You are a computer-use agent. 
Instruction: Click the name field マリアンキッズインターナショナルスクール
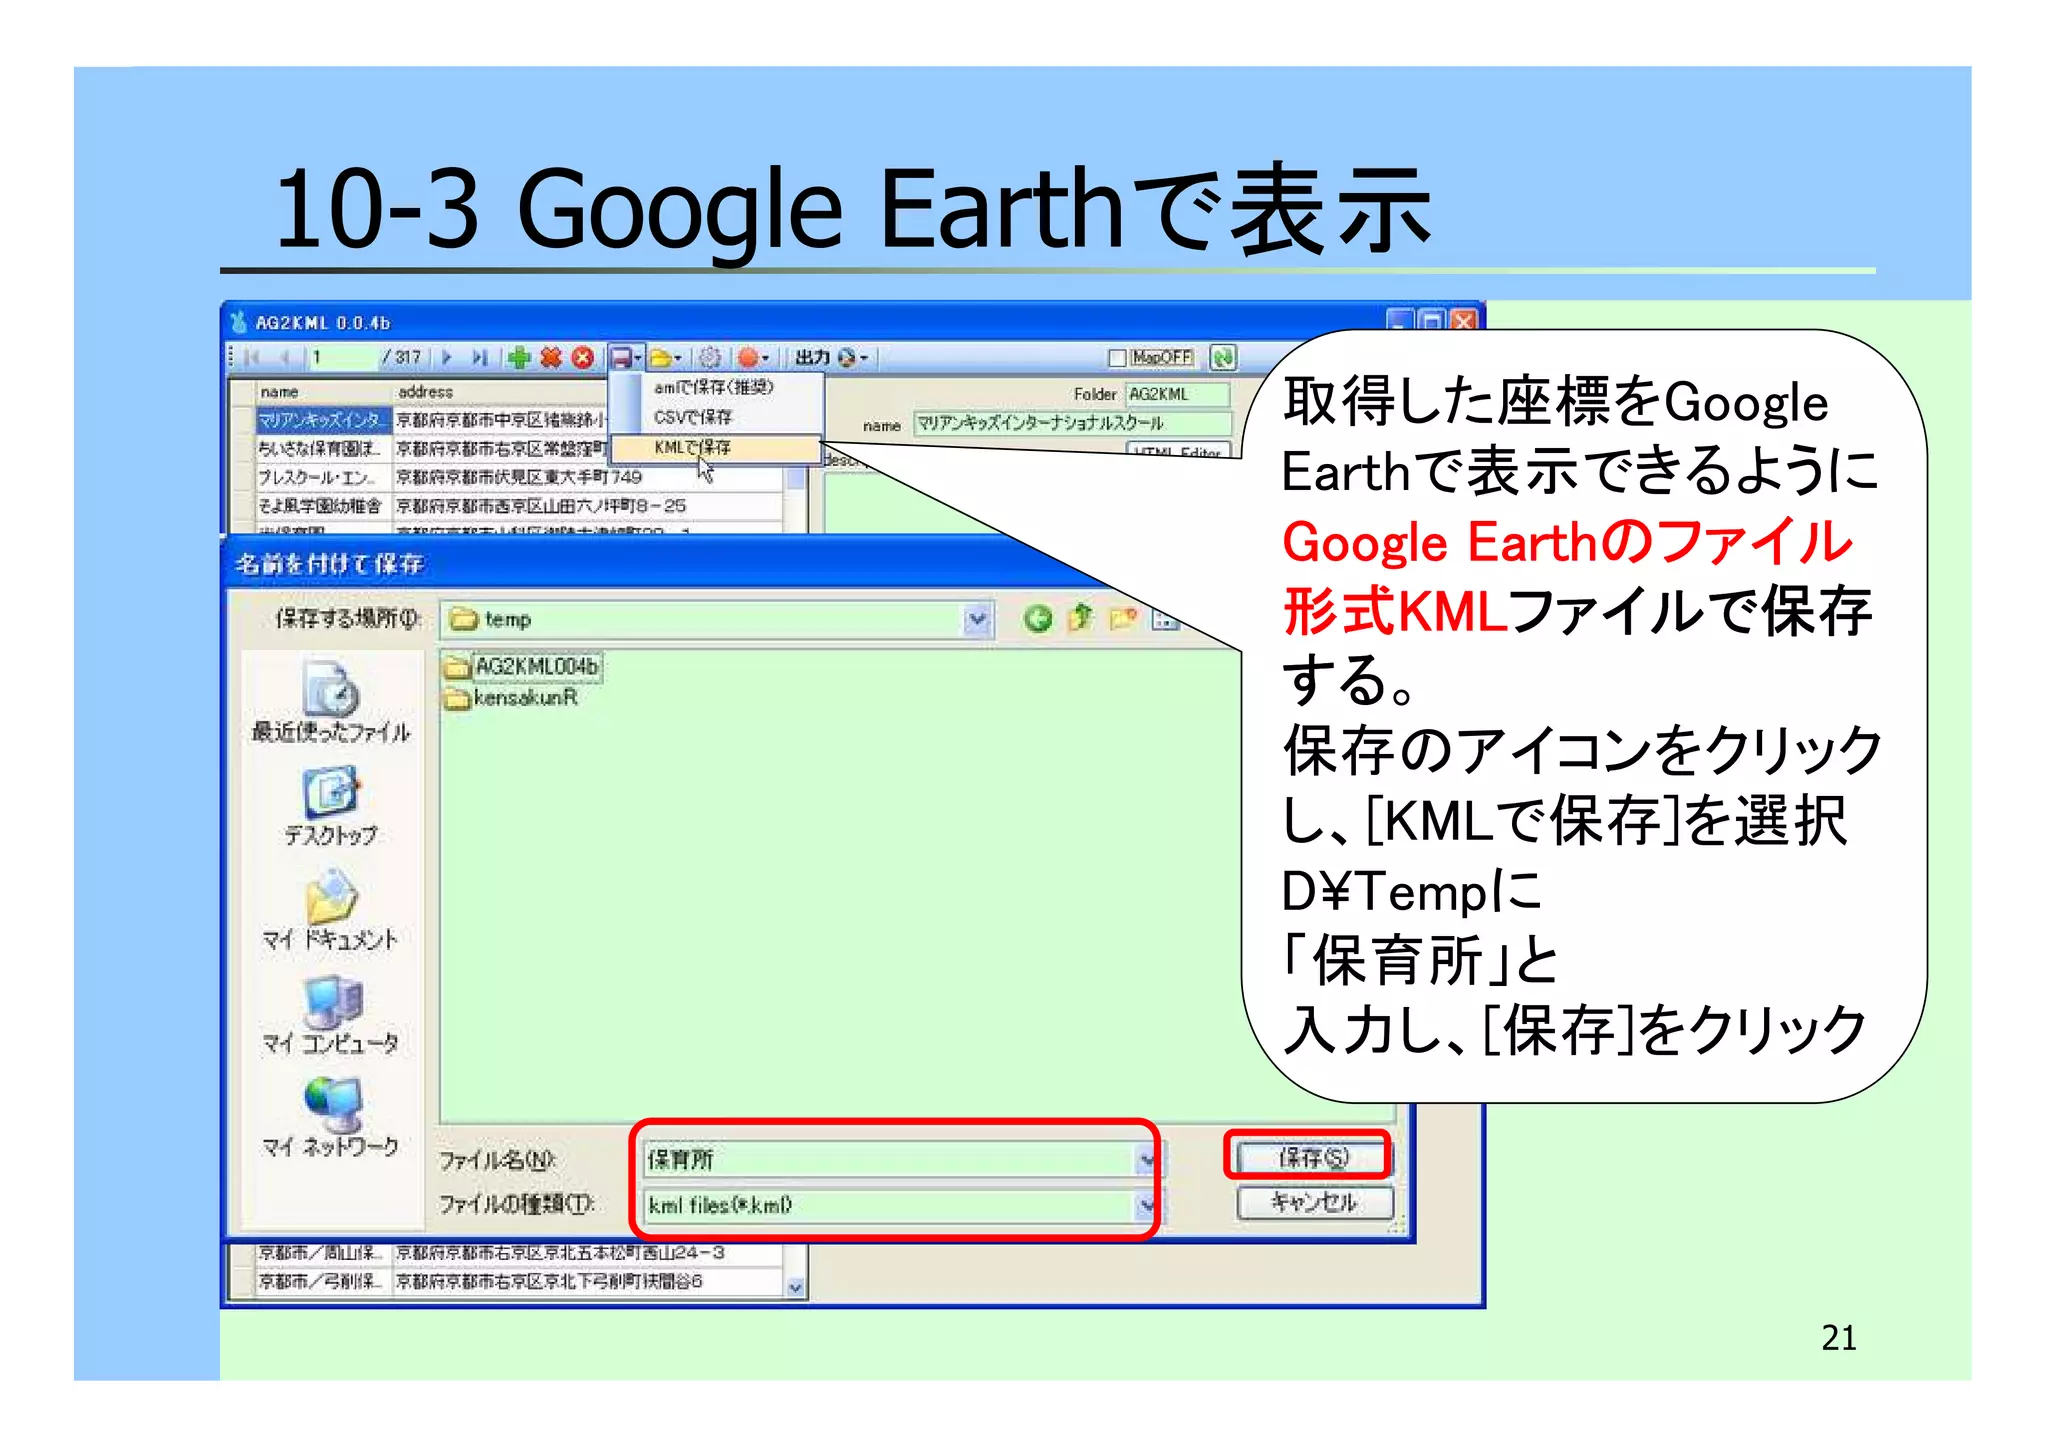(1073, 423)
